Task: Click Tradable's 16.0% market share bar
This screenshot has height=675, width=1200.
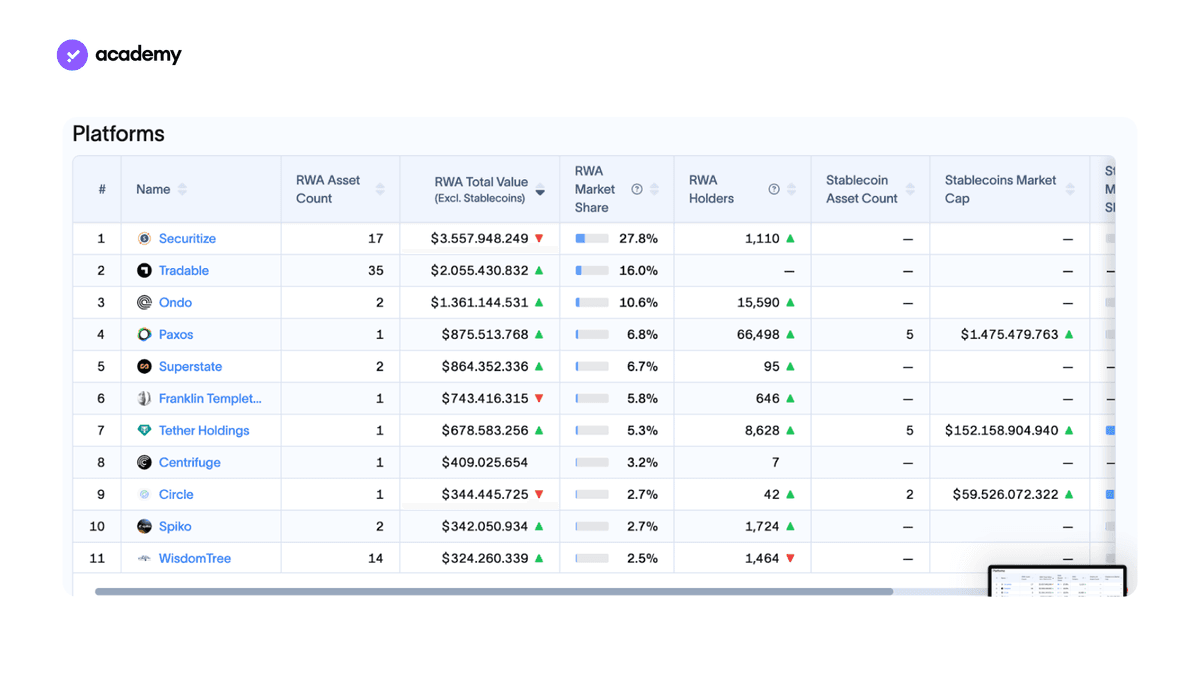Action: pos(592,270)
